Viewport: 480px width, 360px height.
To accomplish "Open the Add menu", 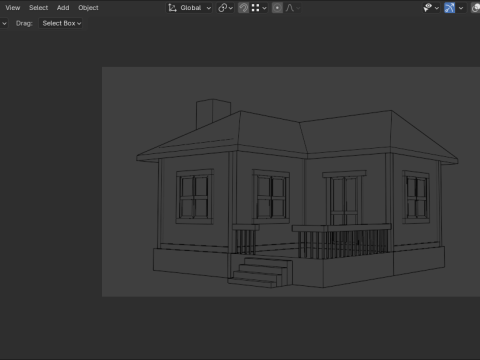I will (x=63, y=8).
